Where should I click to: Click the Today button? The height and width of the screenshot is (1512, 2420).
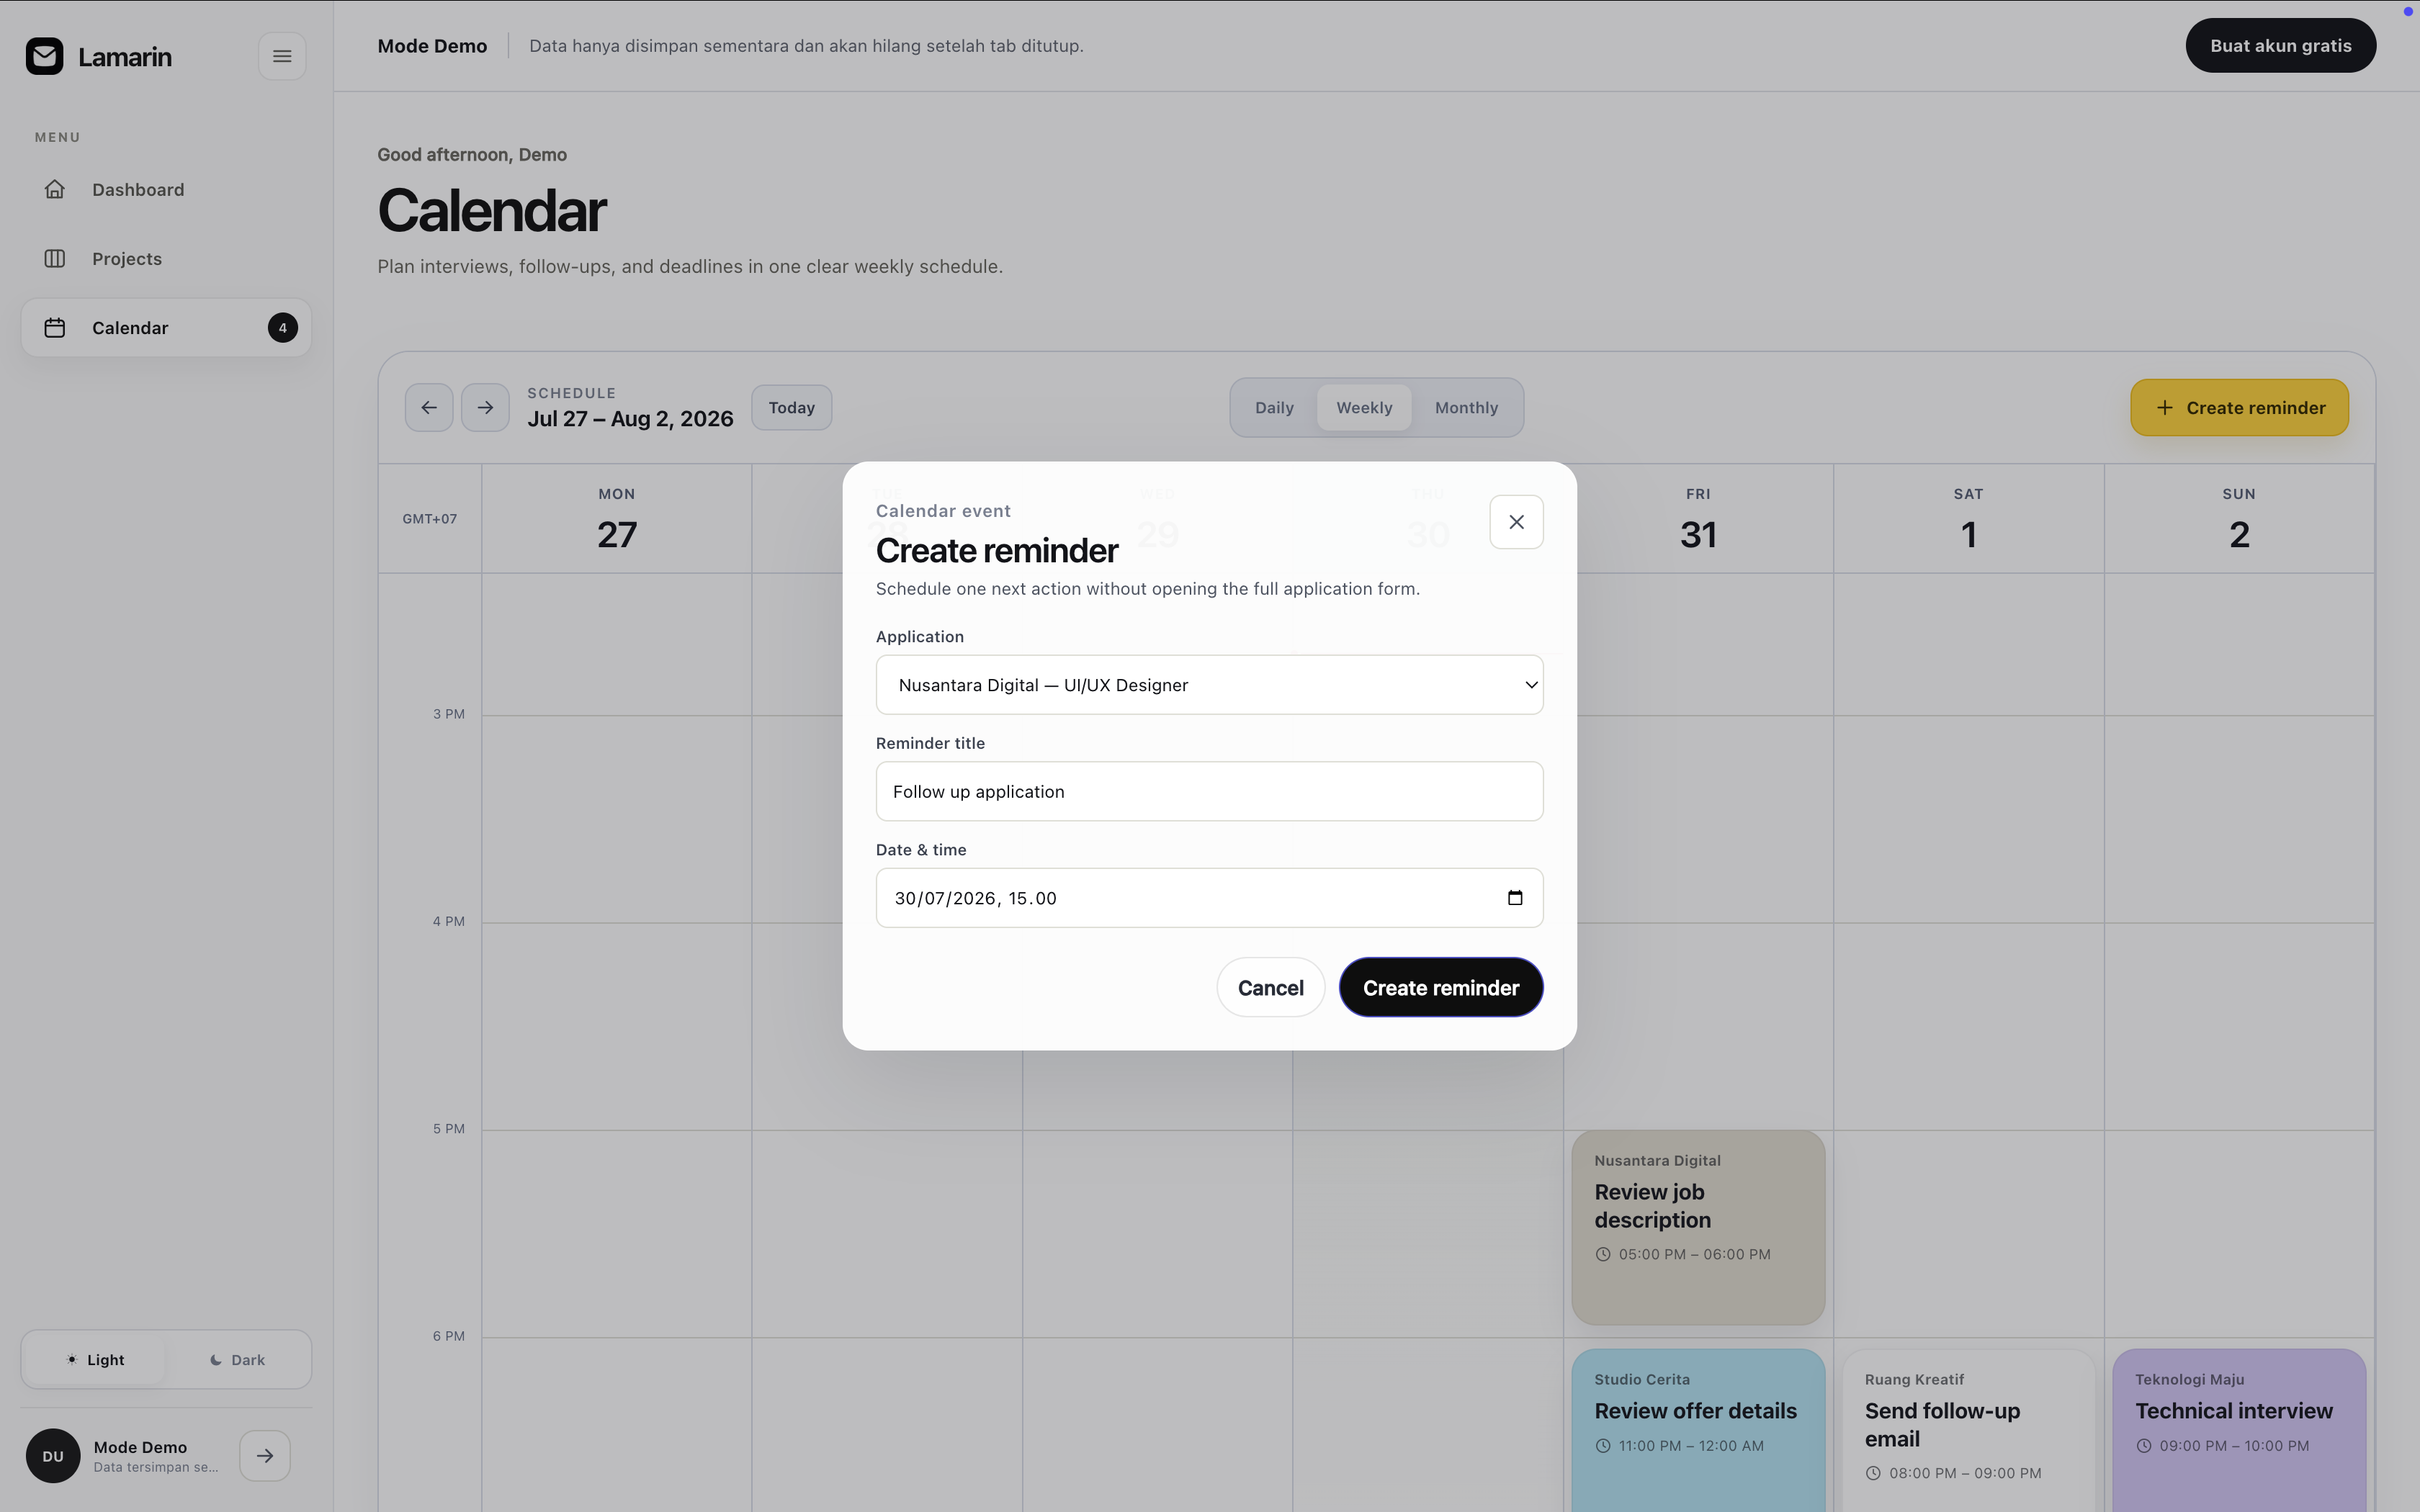[x=791, y=407]
